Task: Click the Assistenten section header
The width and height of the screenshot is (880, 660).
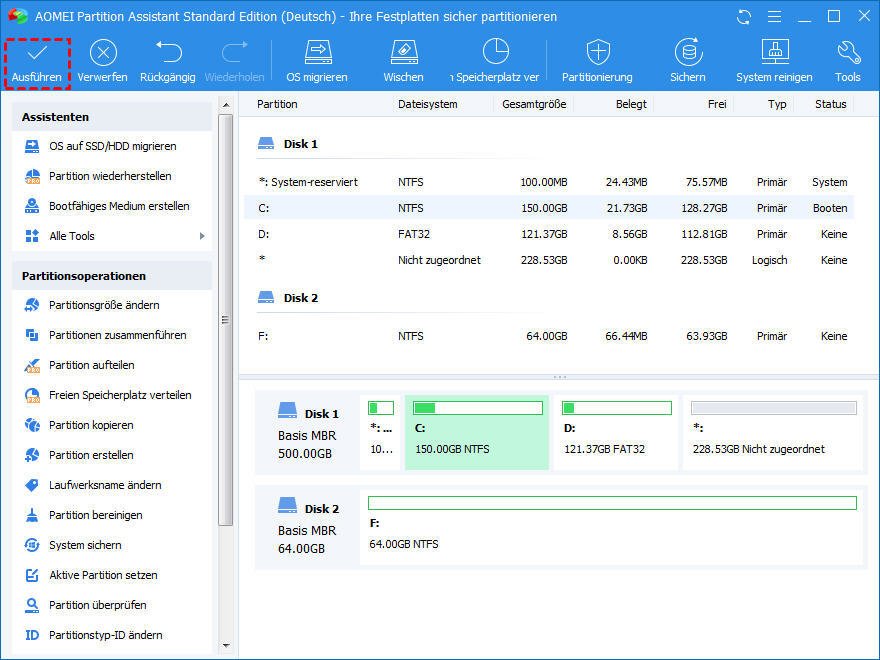Action: (x=112, y=117)
